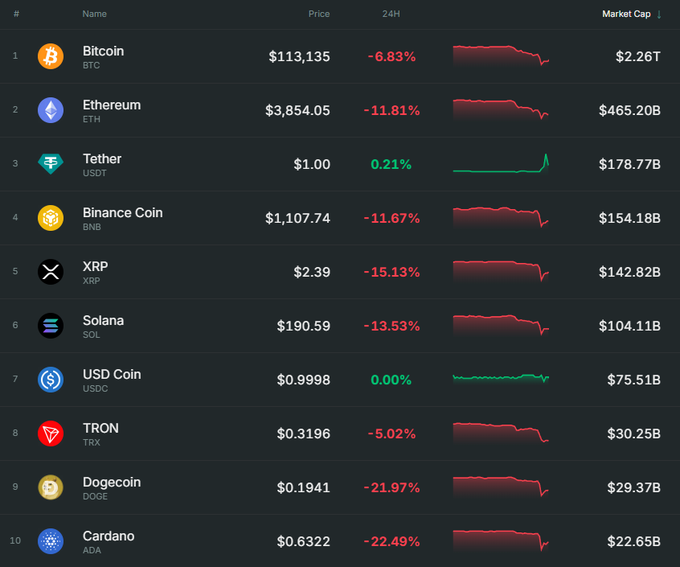680x567 pixels.
Task: Open the TRON logo icon
Action: coord(50,434)
